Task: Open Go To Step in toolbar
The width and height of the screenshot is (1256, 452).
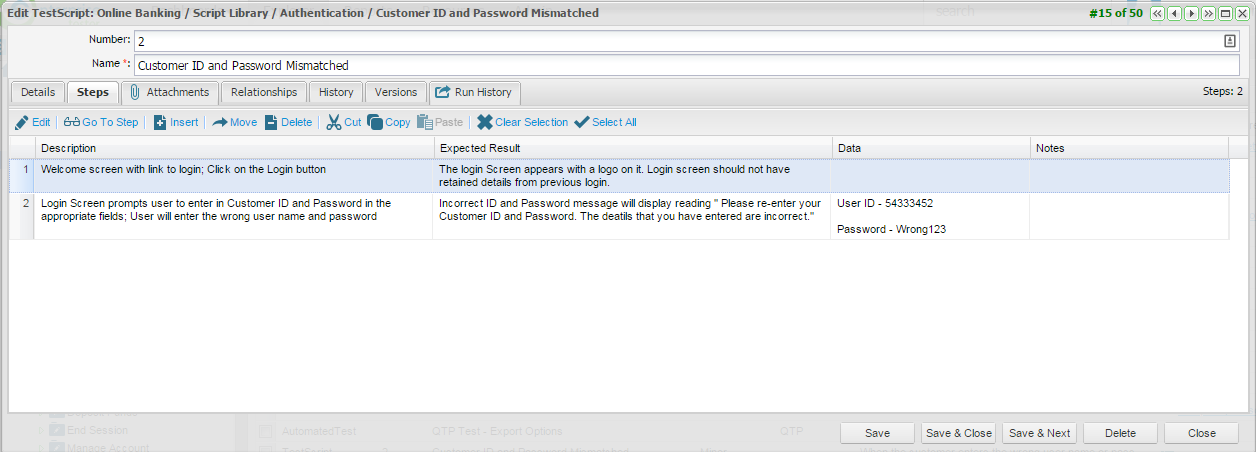Action: pyautogui.click(x=101, y=122)
